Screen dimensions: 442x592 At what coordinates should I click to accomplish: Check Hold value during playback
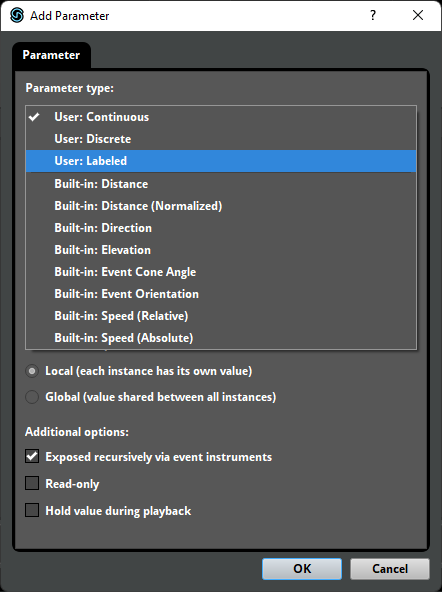[x=32, y=510]
